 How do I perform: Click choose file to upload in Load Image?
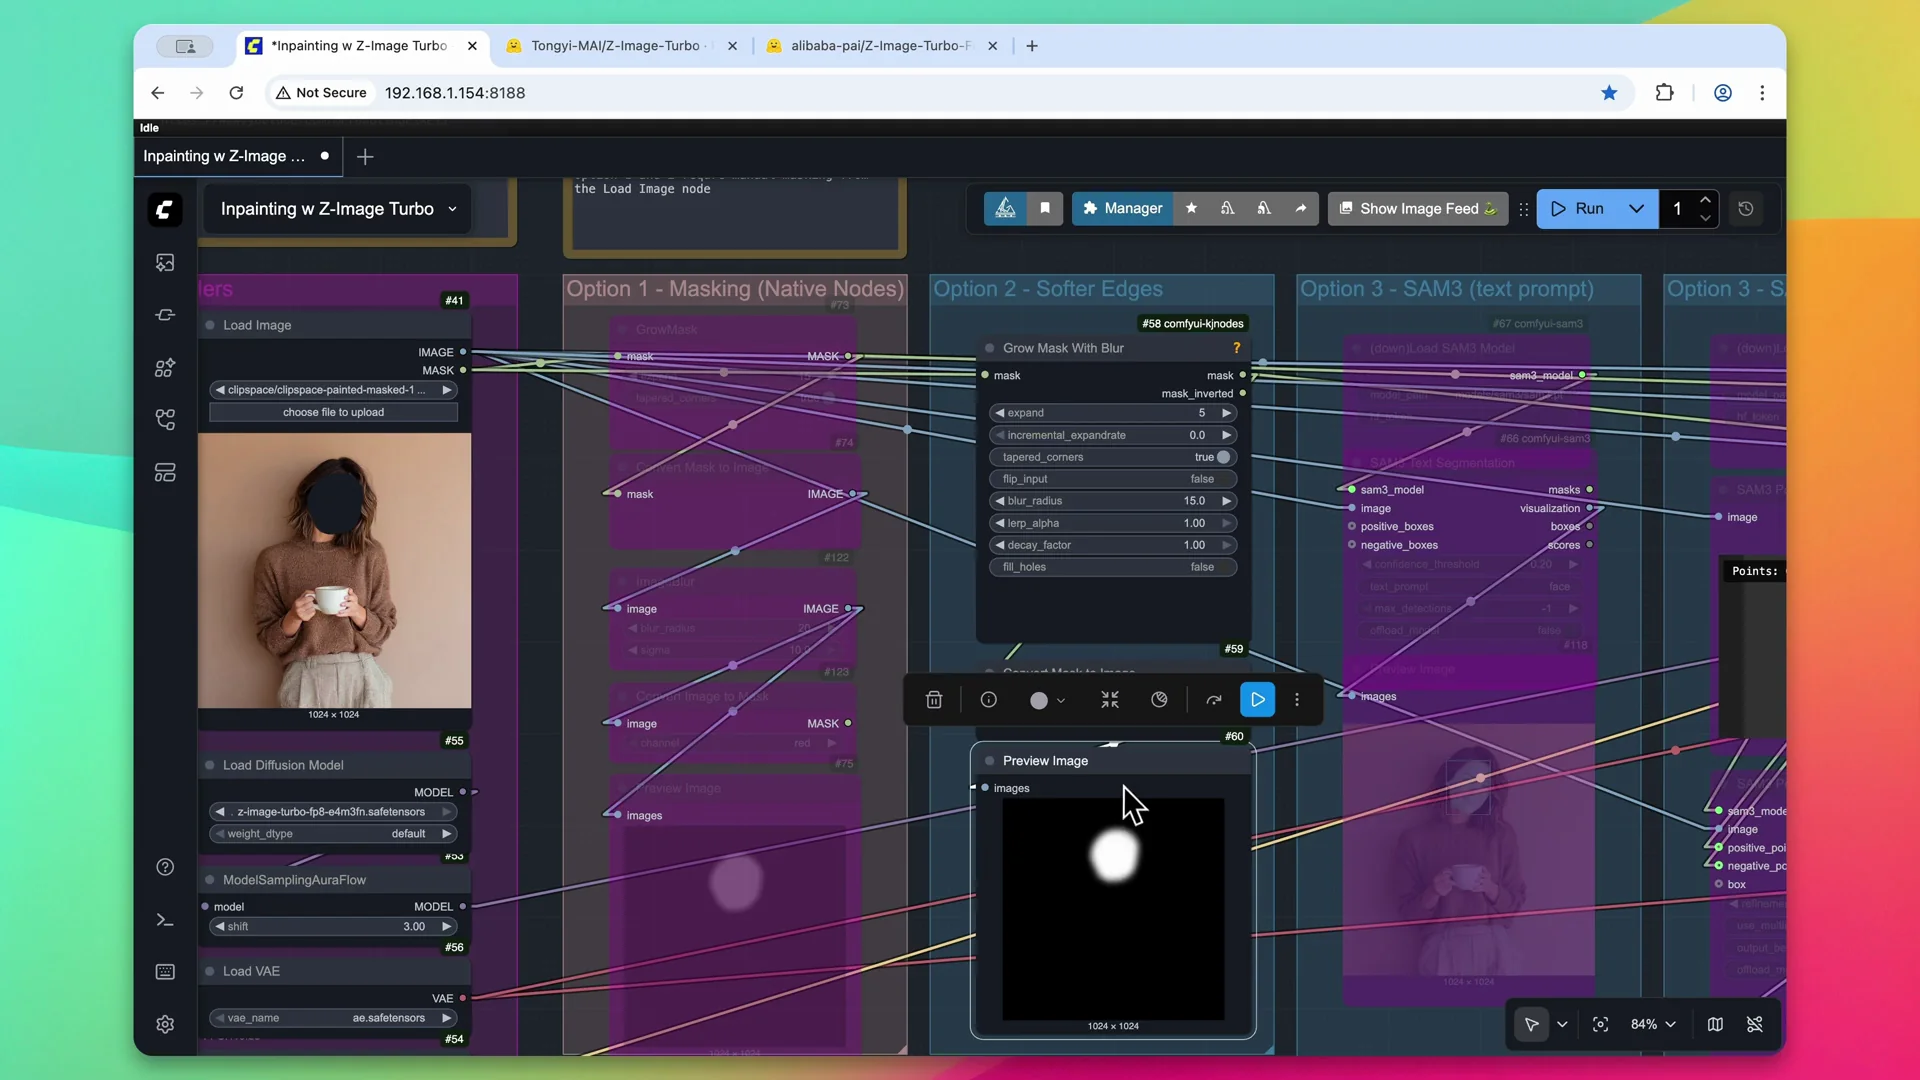point(333,412)
